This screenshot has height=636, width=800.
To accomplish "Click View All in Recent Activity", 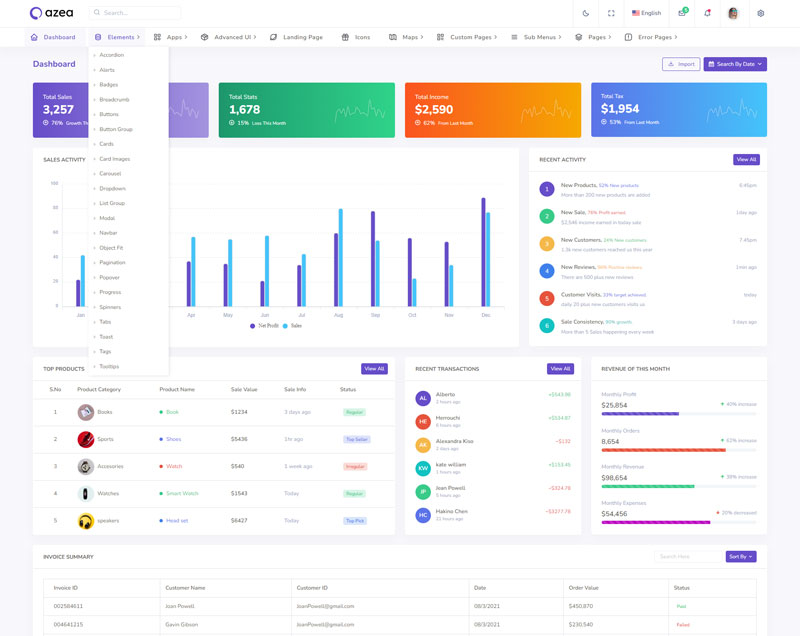I will (746, 159).
